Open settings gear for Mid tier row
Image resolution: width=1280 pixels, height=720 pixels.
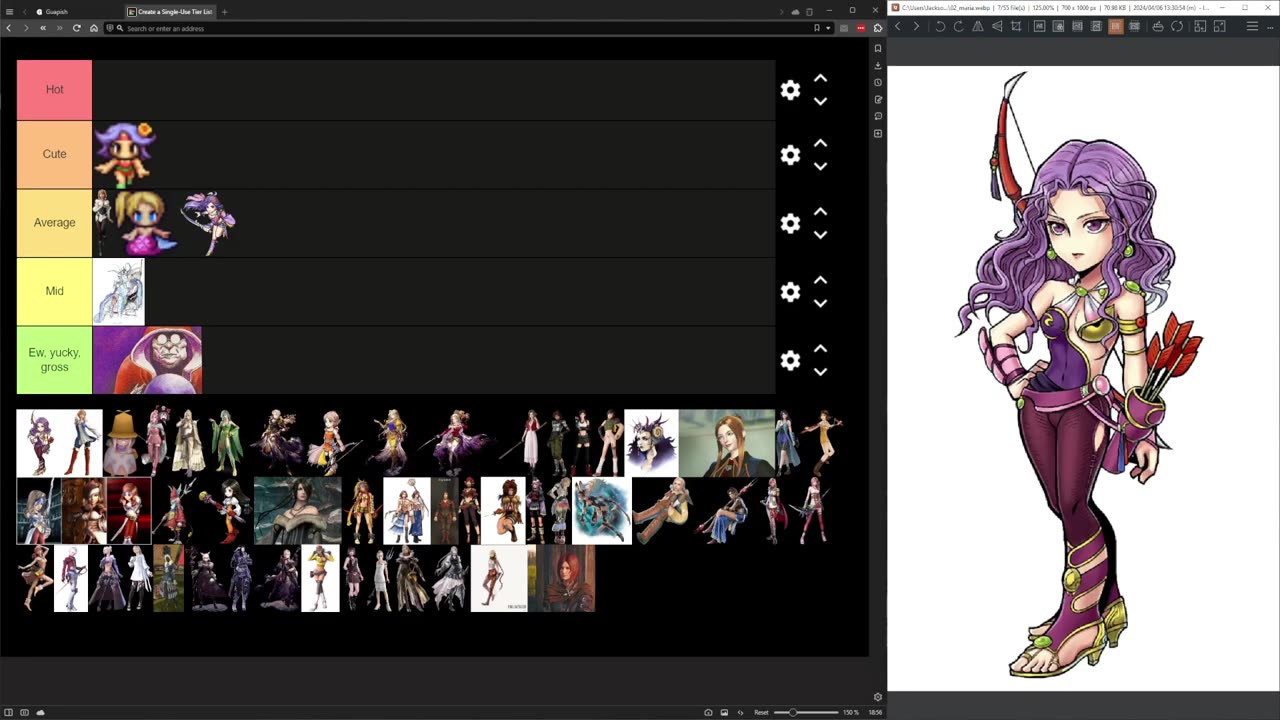pos(790,292)
